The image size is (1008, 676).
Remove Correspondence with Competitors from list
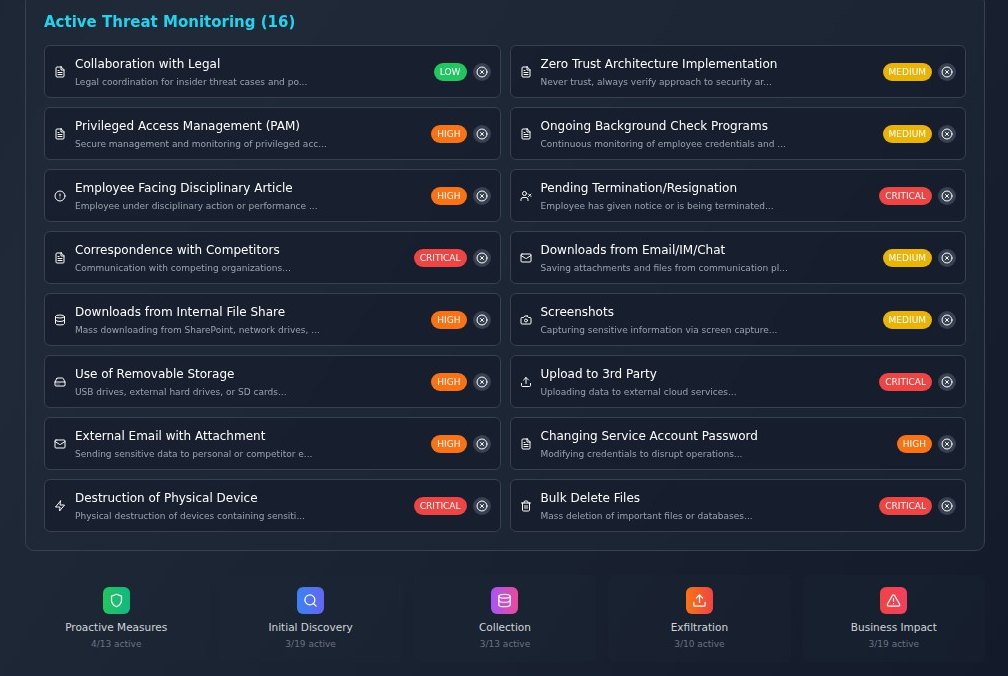pos(482,258)
